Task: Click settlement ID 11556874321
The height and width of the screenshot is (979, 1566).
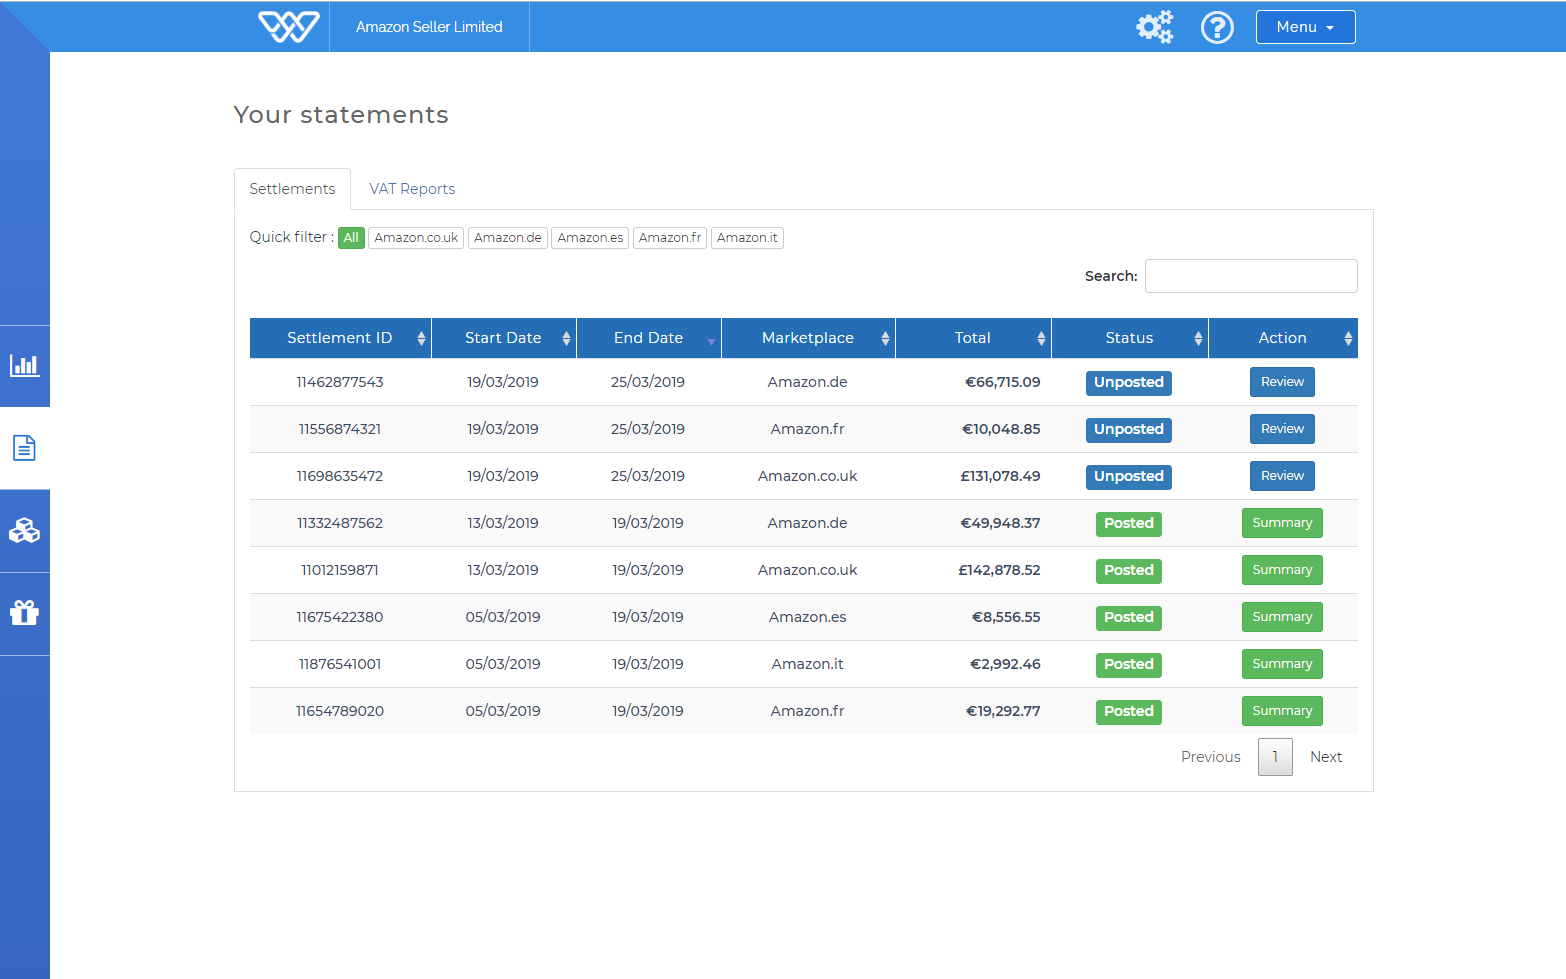Action: [340, 429]
